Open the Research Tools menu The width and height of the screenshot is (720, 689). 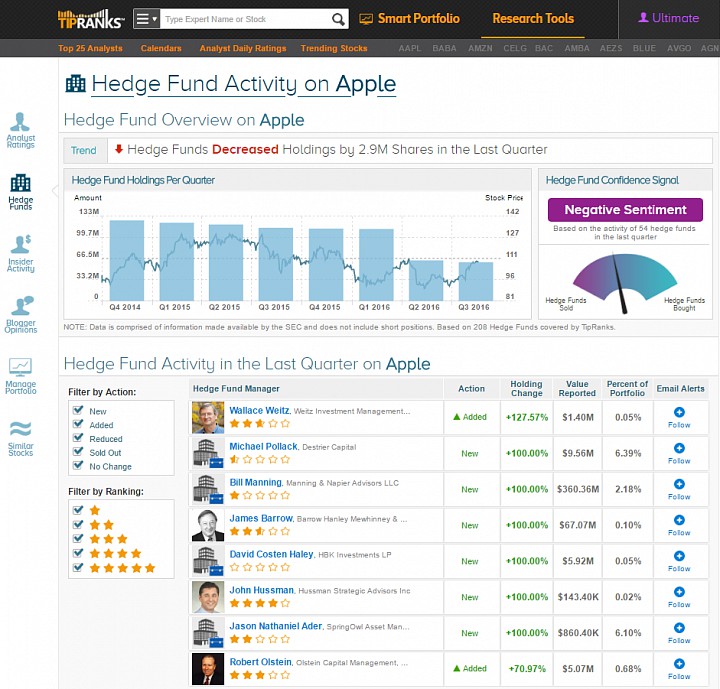click(x=533, y=18)
